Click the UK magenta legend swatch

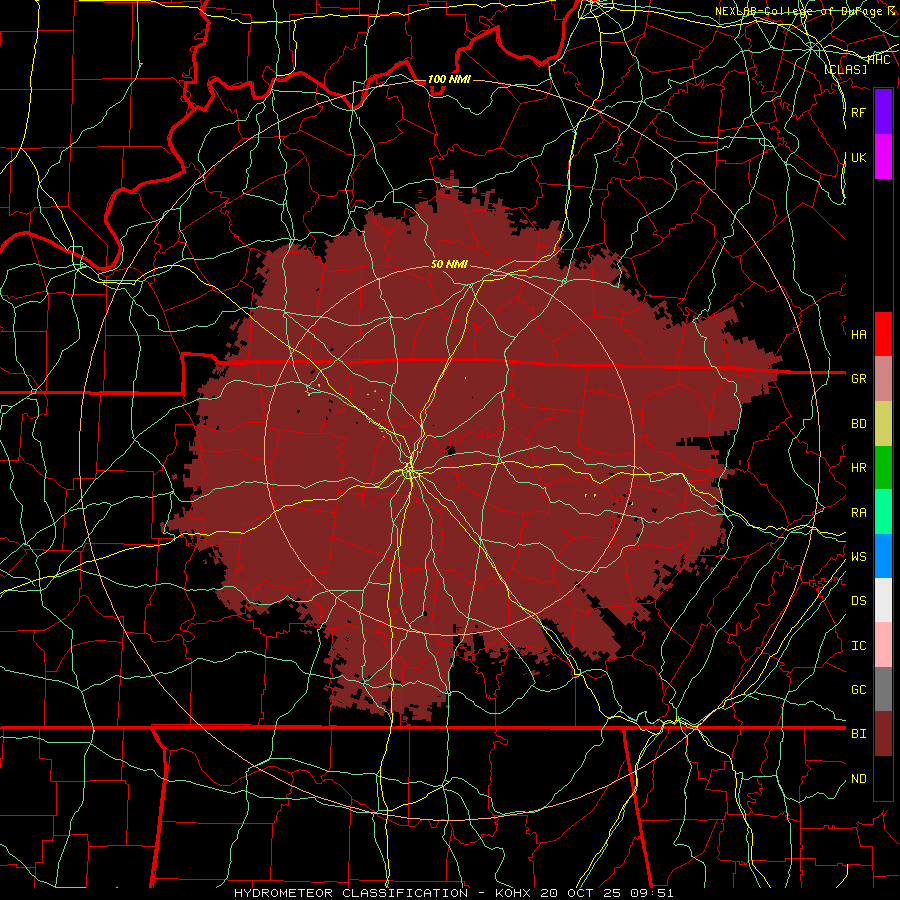(883, 157)
